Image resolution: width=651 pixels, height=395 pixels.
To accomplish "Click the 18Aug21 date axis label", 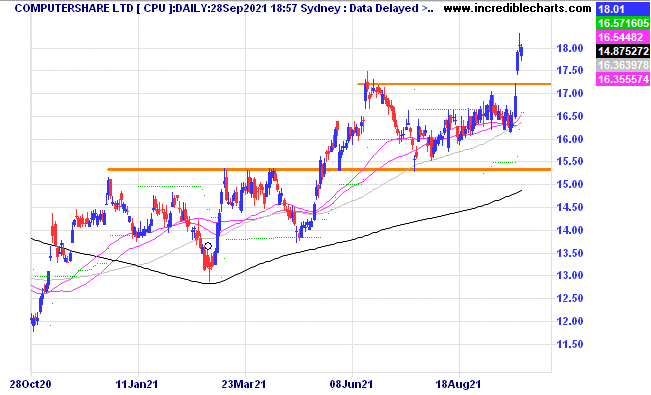I will click(458, 384).
